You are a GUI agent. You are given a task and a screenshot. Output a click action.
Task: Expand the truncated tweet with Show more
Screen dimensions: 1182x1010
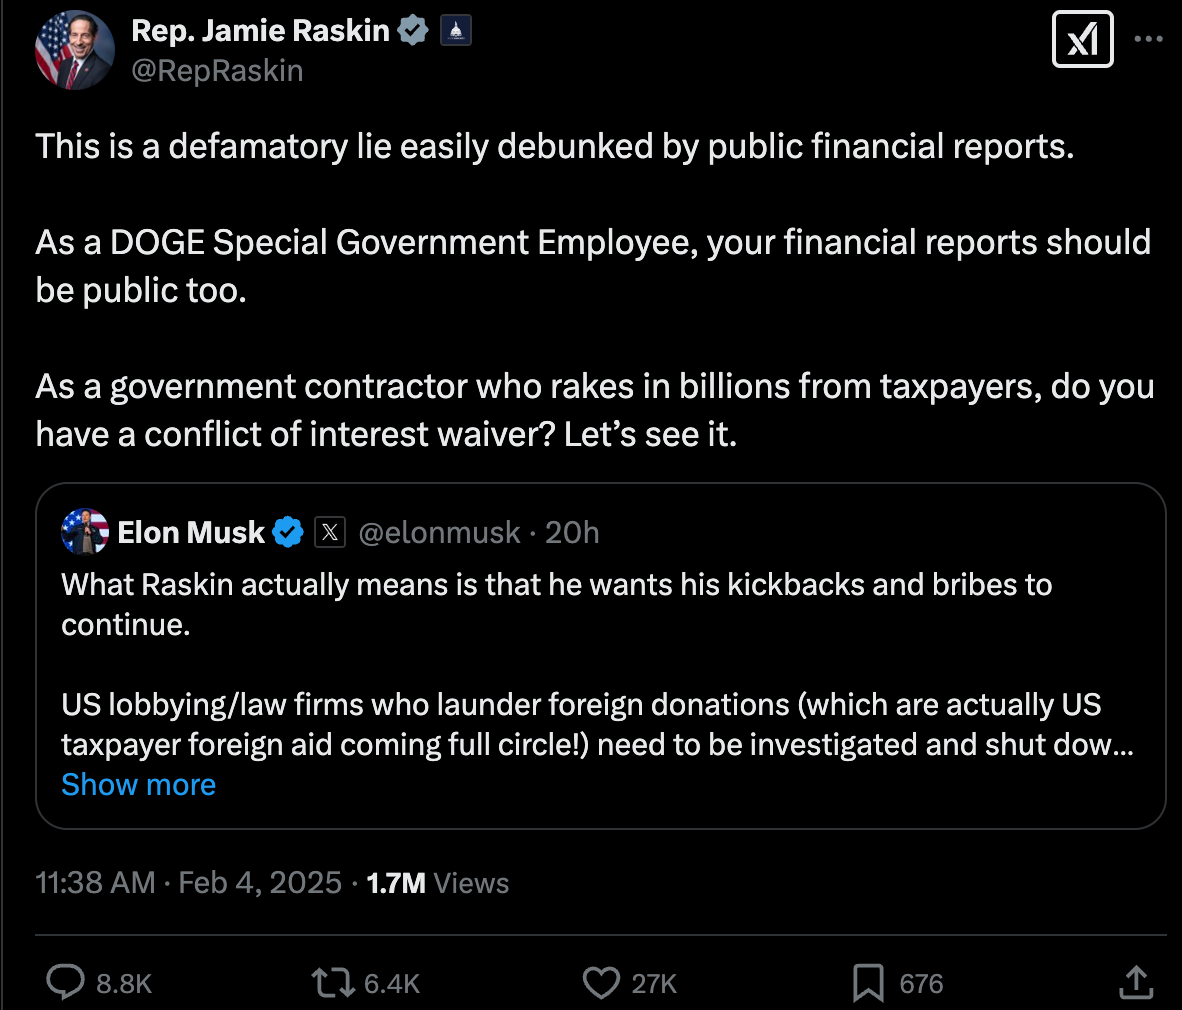[138, 784]
